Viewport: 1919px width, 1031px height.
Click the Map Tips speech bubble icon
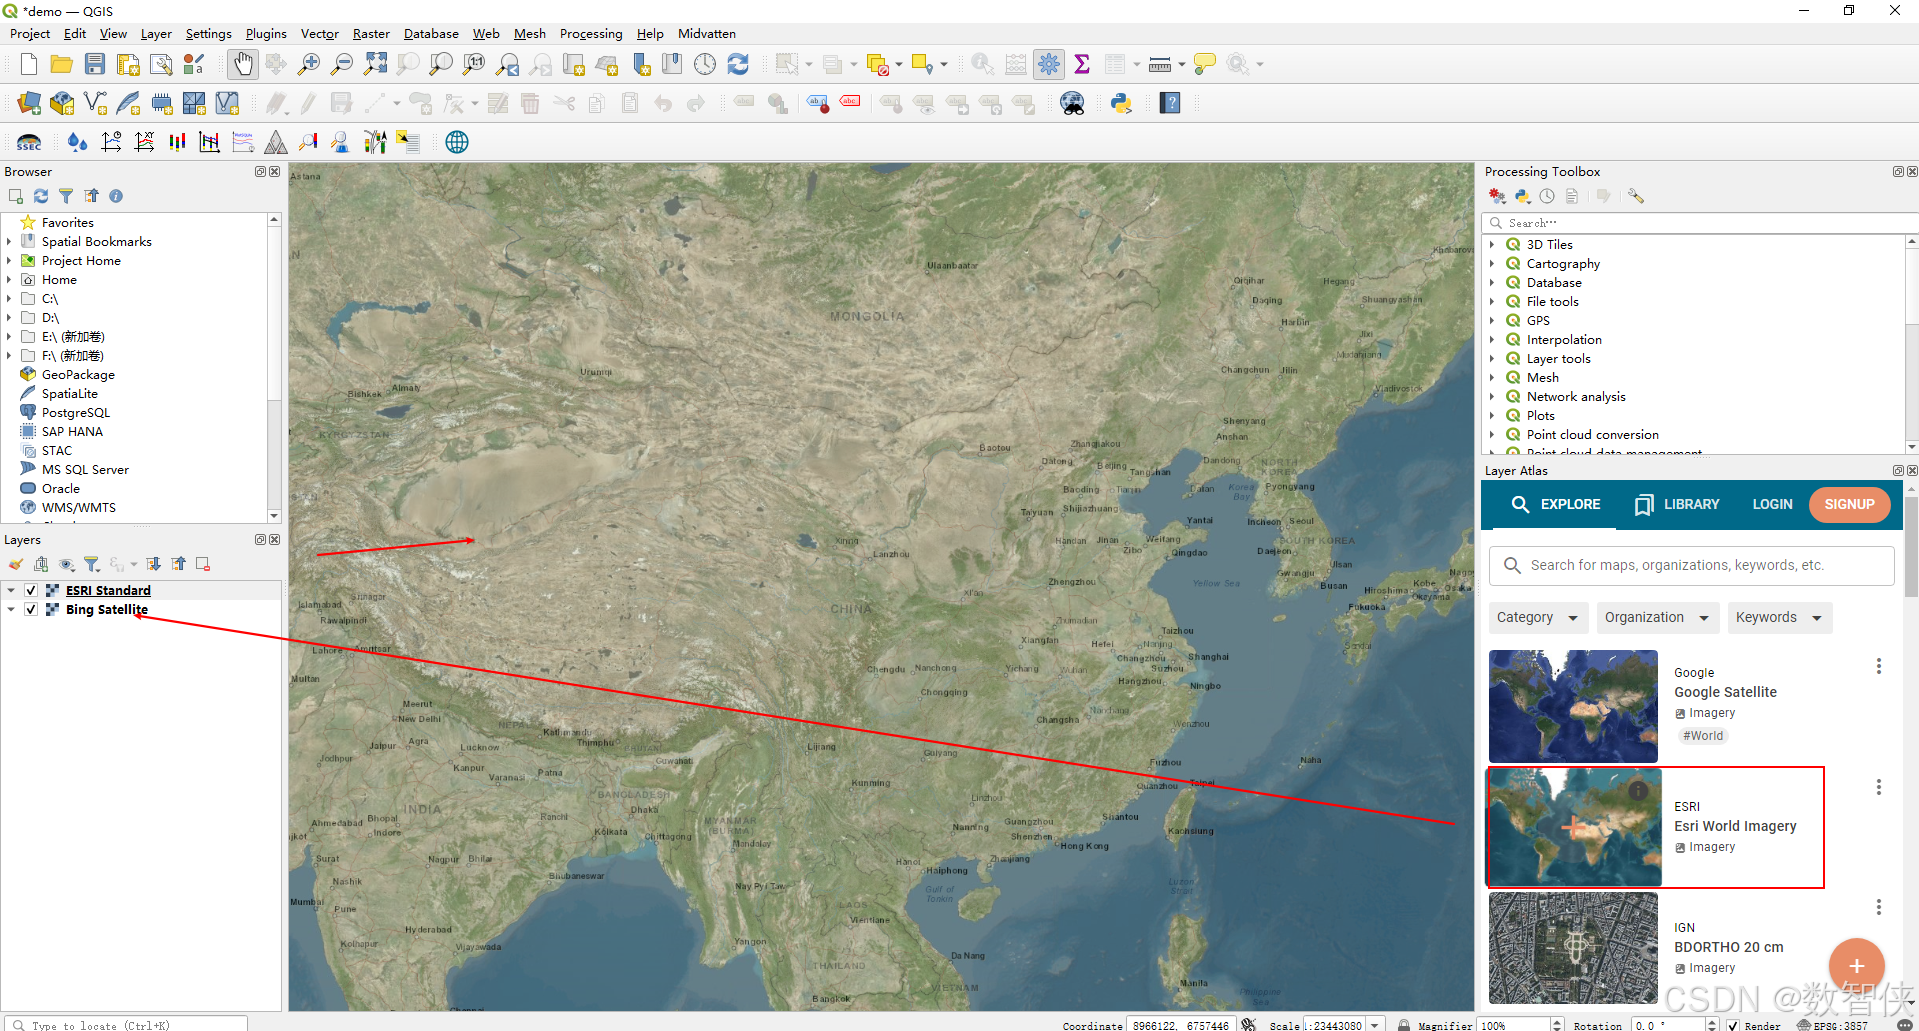[1205, 64]
